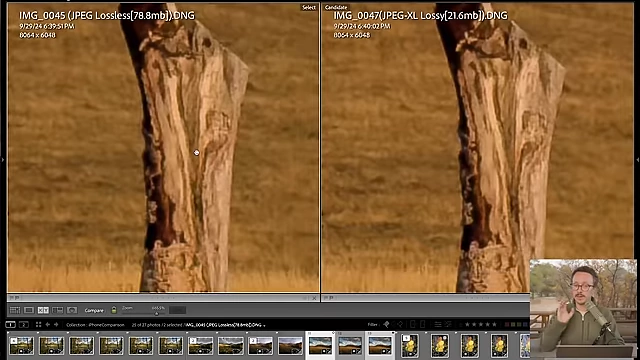
Task: Close the Select pane with X button
Action: 314,298
